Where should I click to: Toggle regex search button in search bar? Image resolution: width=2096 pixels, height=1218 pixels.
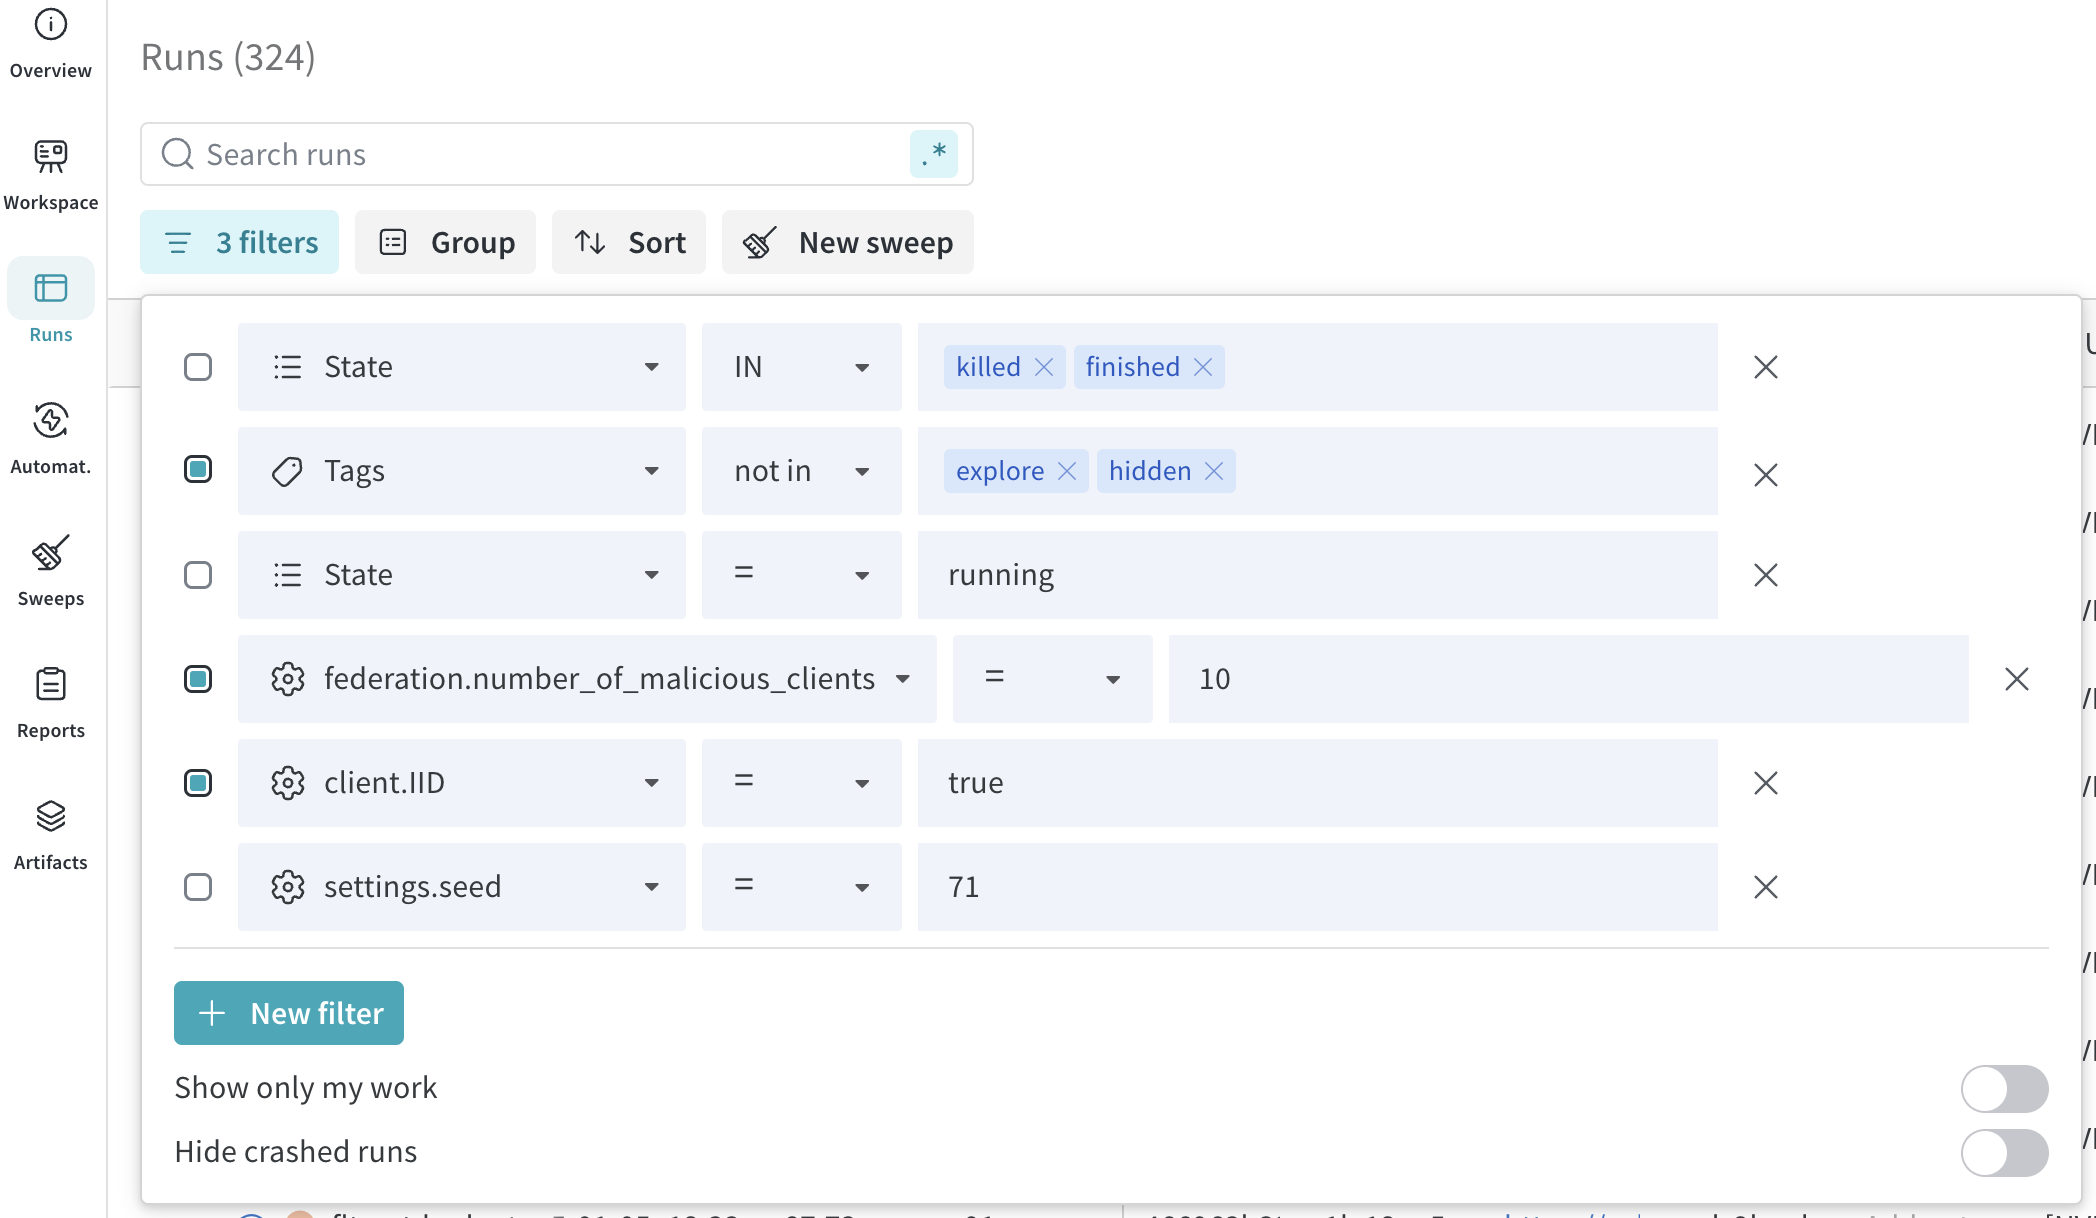[933, 154]
